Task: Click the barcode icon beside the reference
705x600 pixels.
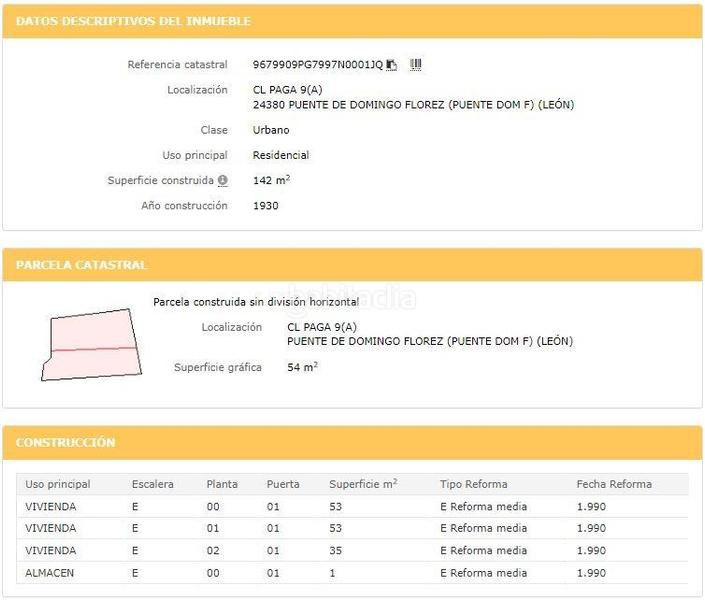Action: tap(416, 65)
